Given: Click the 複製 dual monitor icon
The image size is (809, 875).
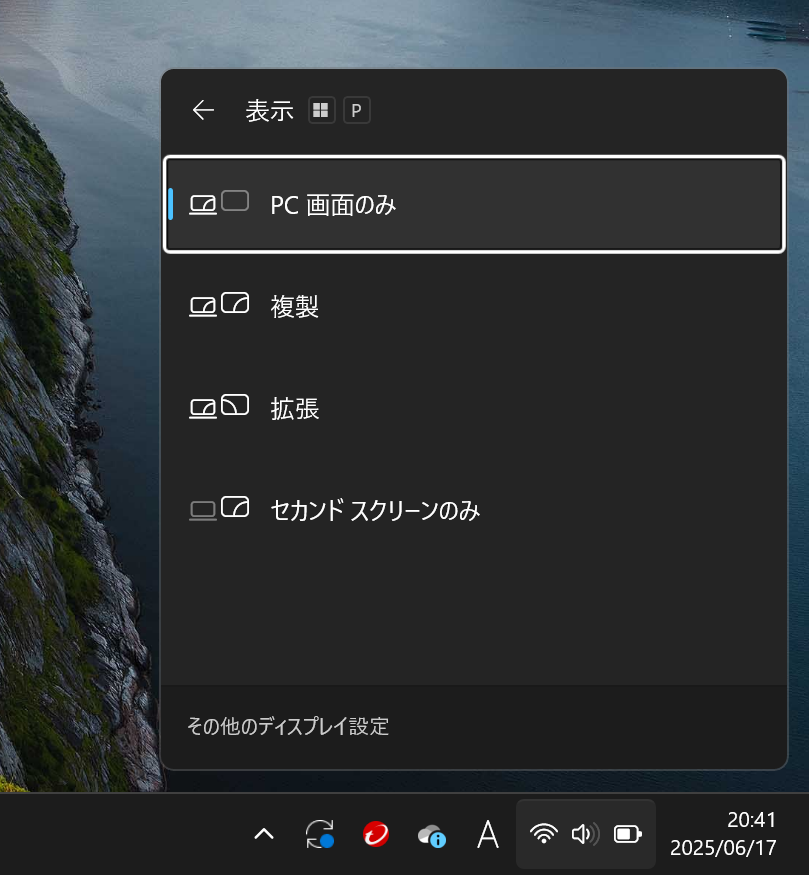Looking at the screenshot, I should pyautogui.click(x=219, y=305).
